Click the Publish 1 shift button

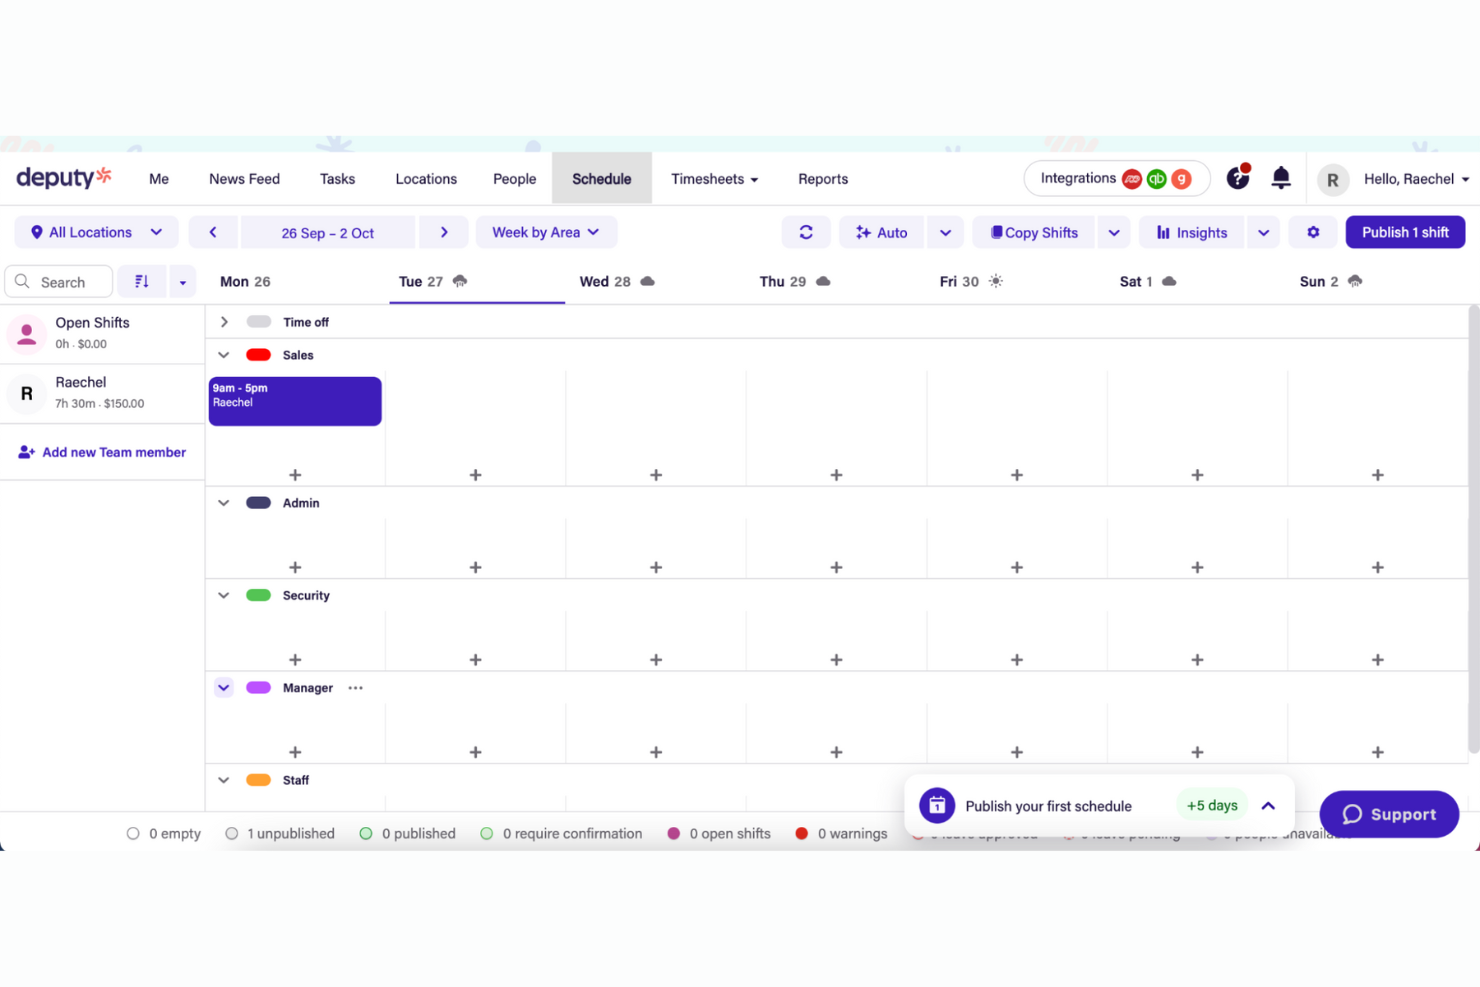1405,232
